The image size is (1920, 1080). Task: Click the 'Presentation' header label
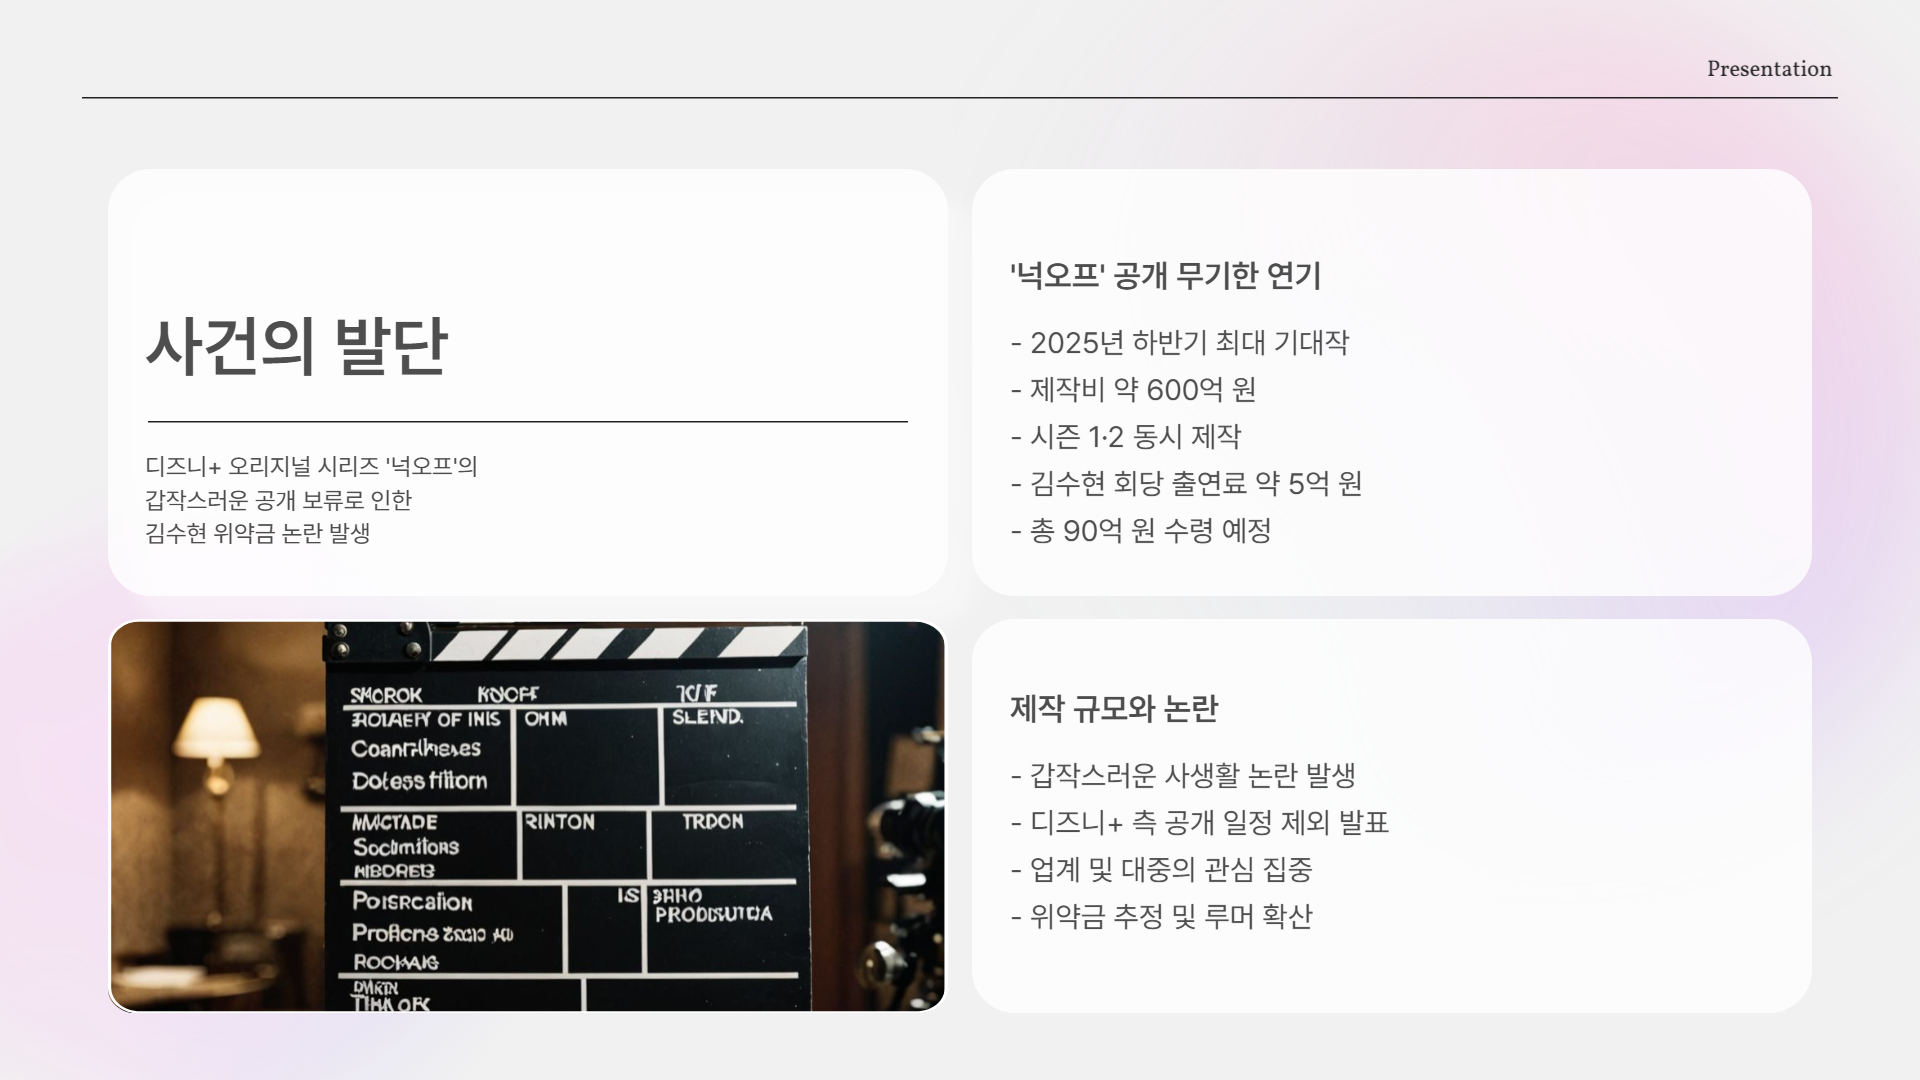[1768, 69]
